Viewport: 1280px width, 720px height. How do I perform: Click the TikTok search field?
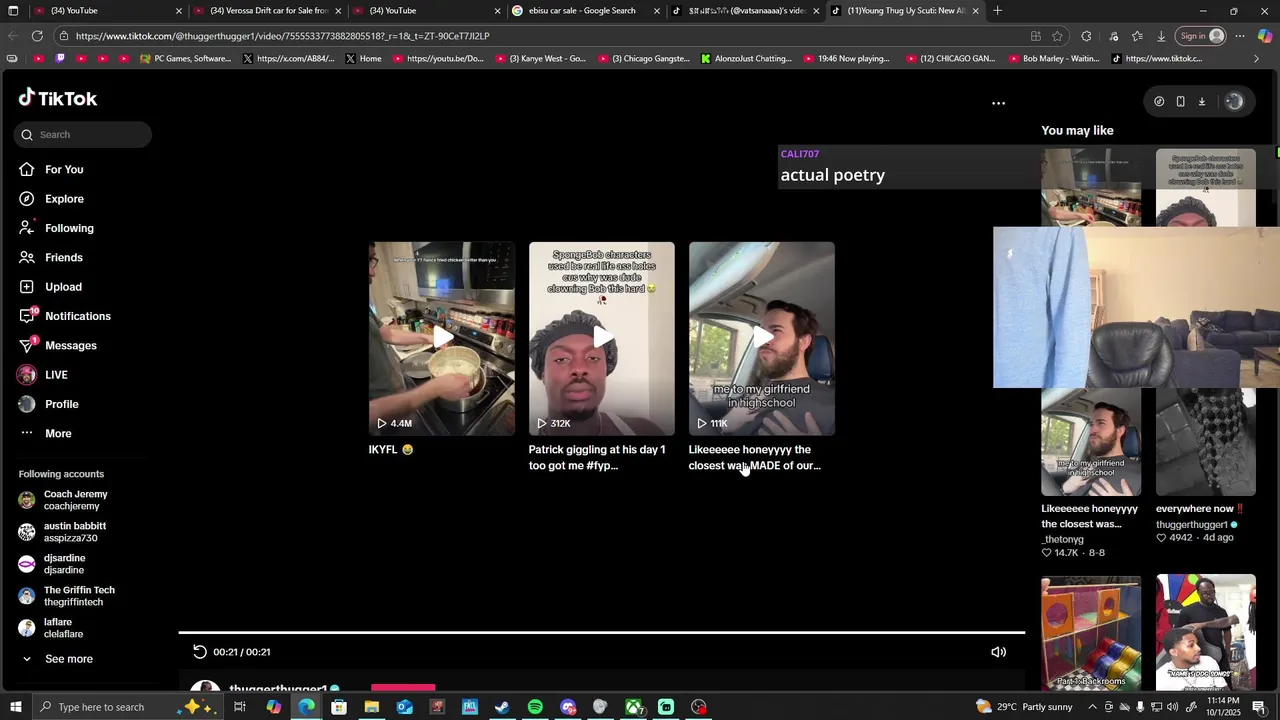coord(83,134)
